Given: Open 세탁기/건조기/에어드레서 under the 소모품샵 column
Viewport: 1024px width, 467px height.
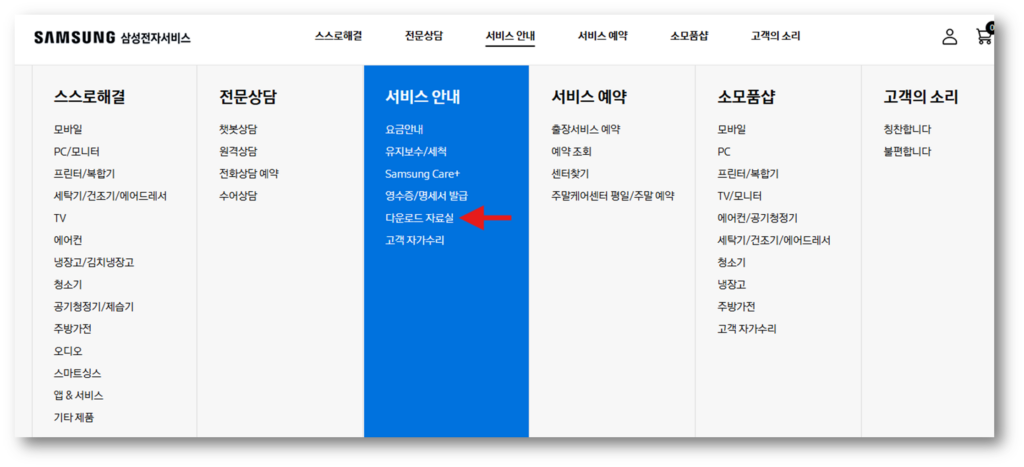Looking at the screenshot, I should point(774,240).
